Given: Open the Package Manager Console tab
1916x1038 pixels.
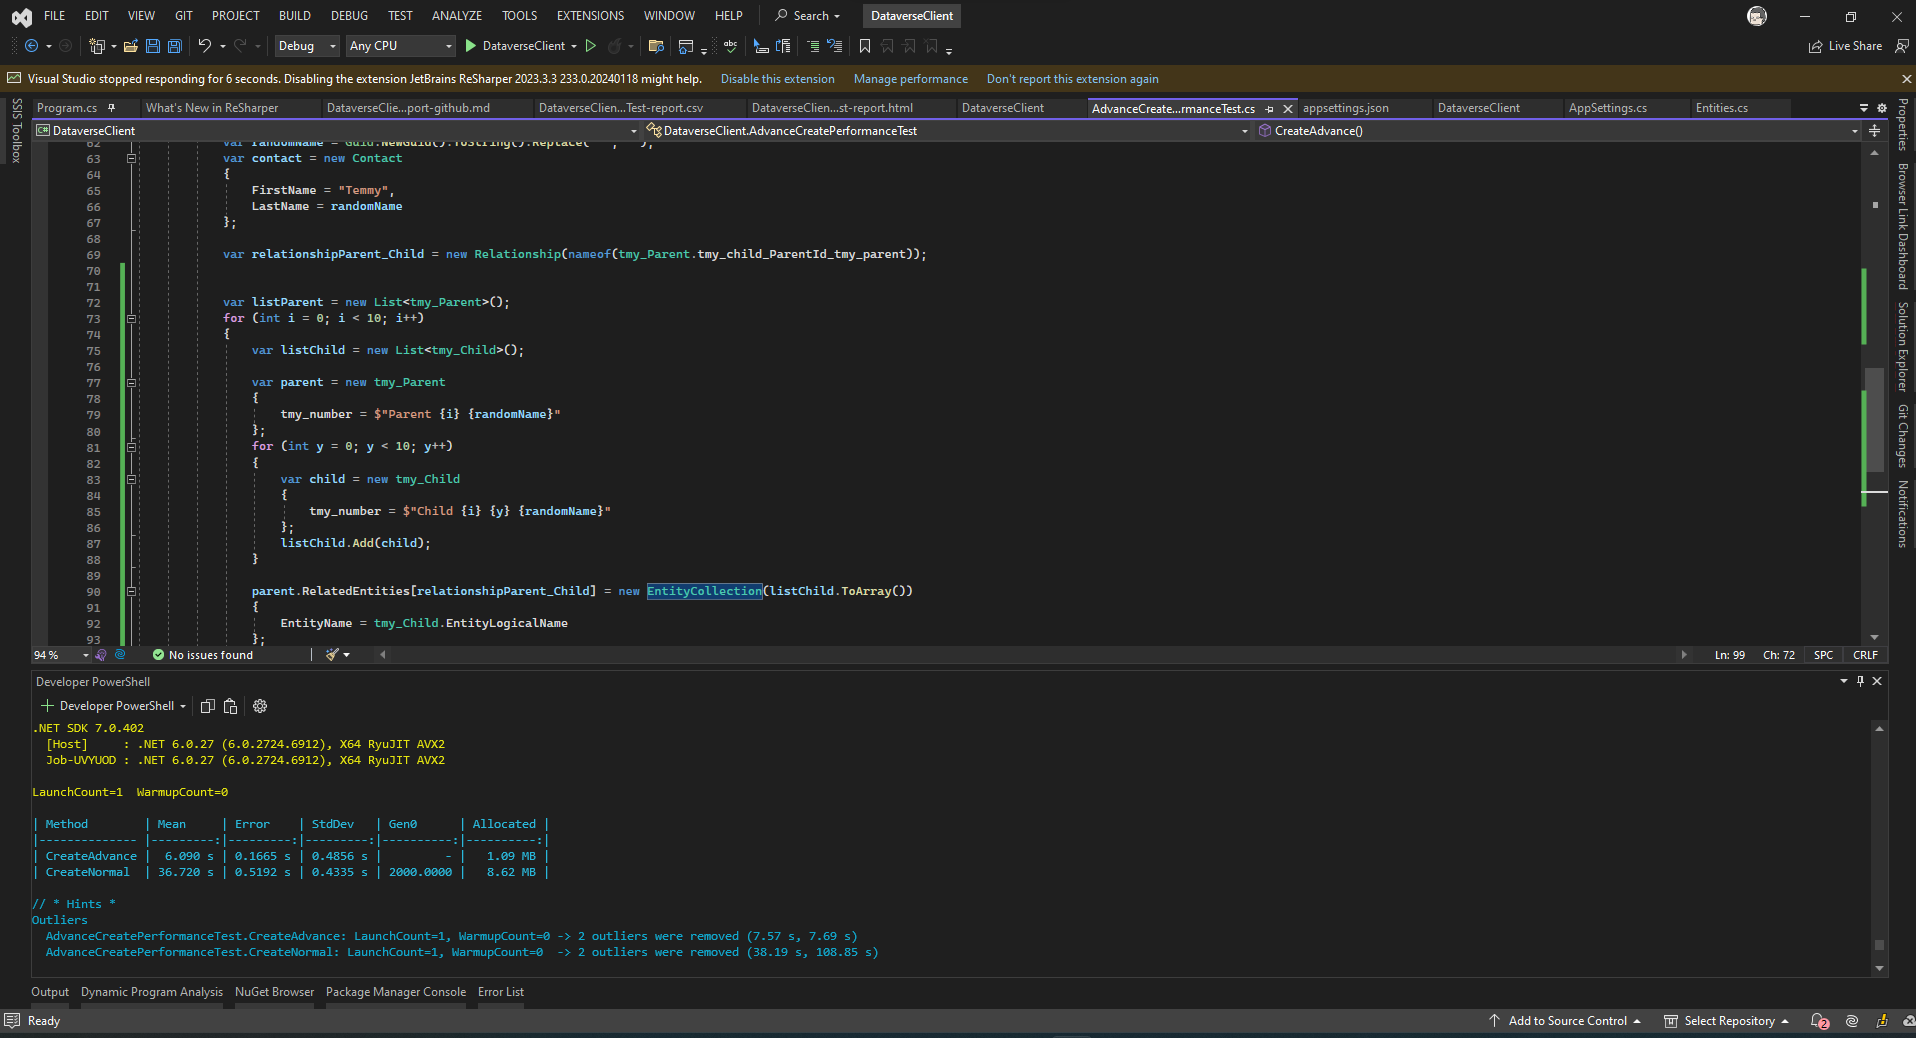Looking at the screenshot, I should (396, 992).
